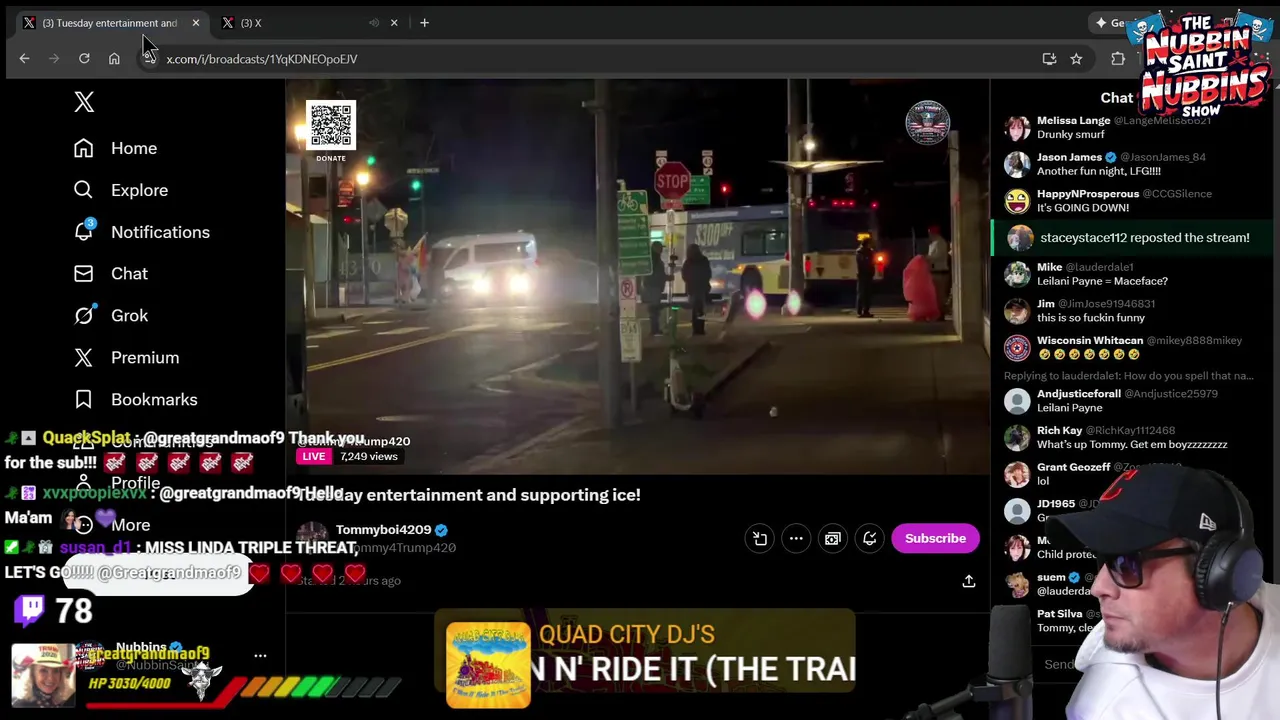Click the donate QR code
This screenshot has height=720, width=1280.
pos(331,125)
